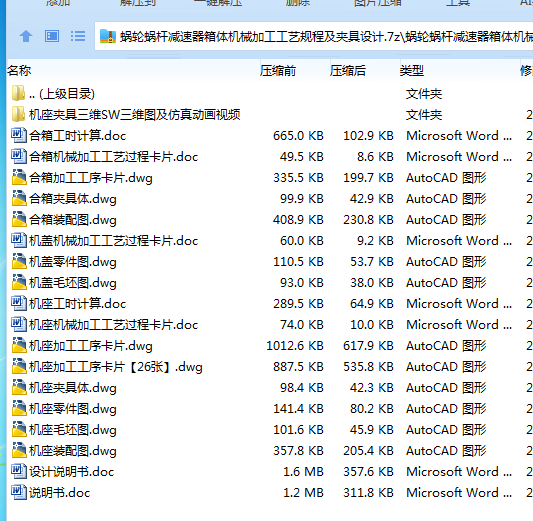Click the 1.6 MB size value
The height and width of the screenshot is (521, 533).
pos(303,472)
